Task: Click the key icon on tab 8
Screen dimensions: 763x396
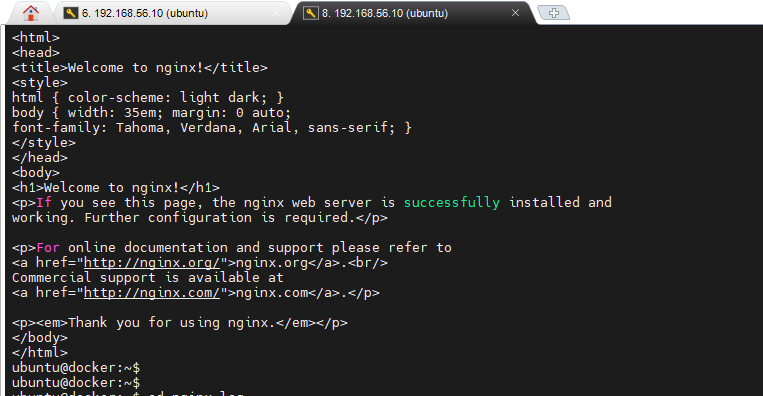Action: (x=310, y=13)
